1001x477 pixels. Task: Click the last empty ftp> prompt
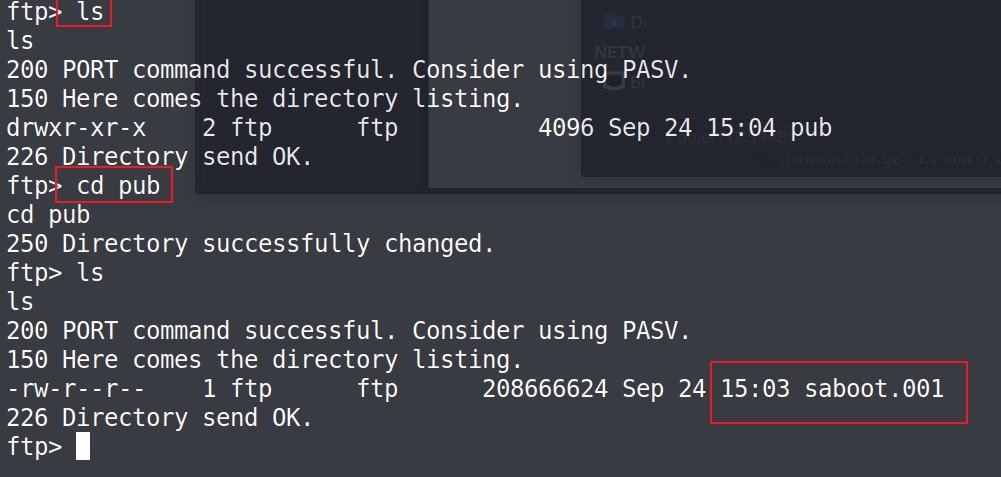pos(34,447)
